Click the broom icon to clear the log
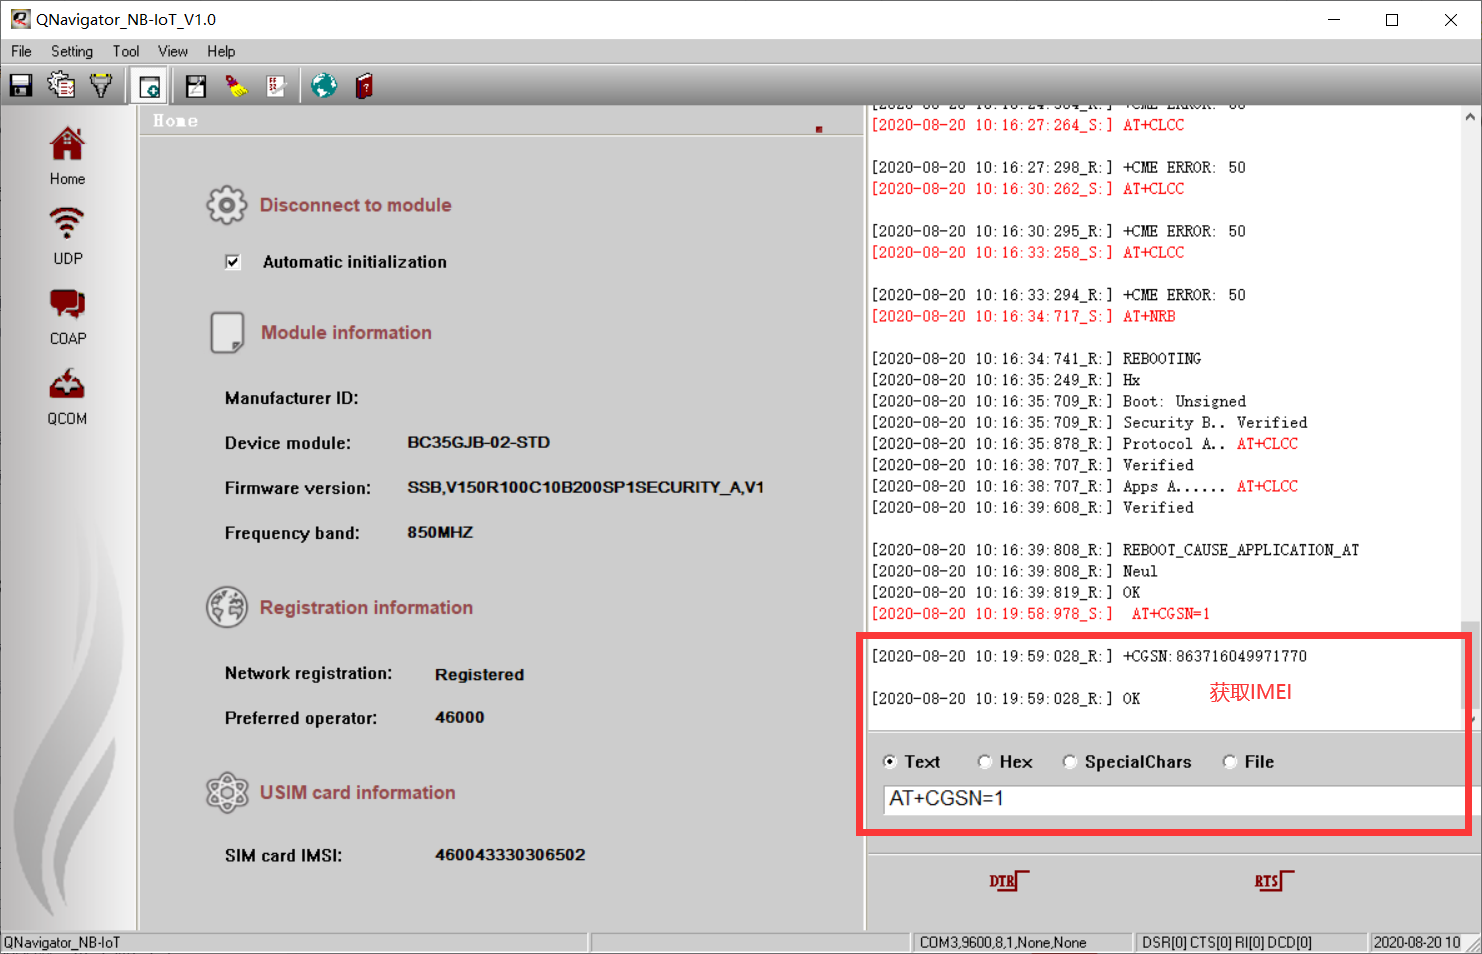This screenshot has width=1482, height=954. tap(237, 85)
